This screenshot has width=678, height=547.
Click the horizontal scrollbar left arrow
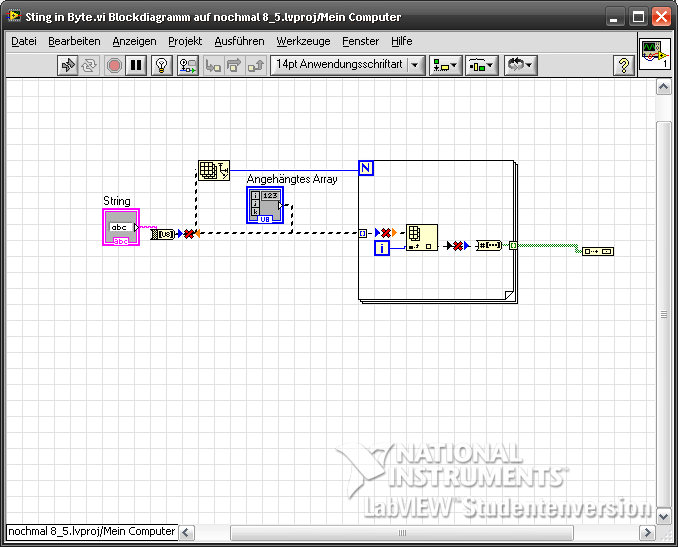point(187,532)
